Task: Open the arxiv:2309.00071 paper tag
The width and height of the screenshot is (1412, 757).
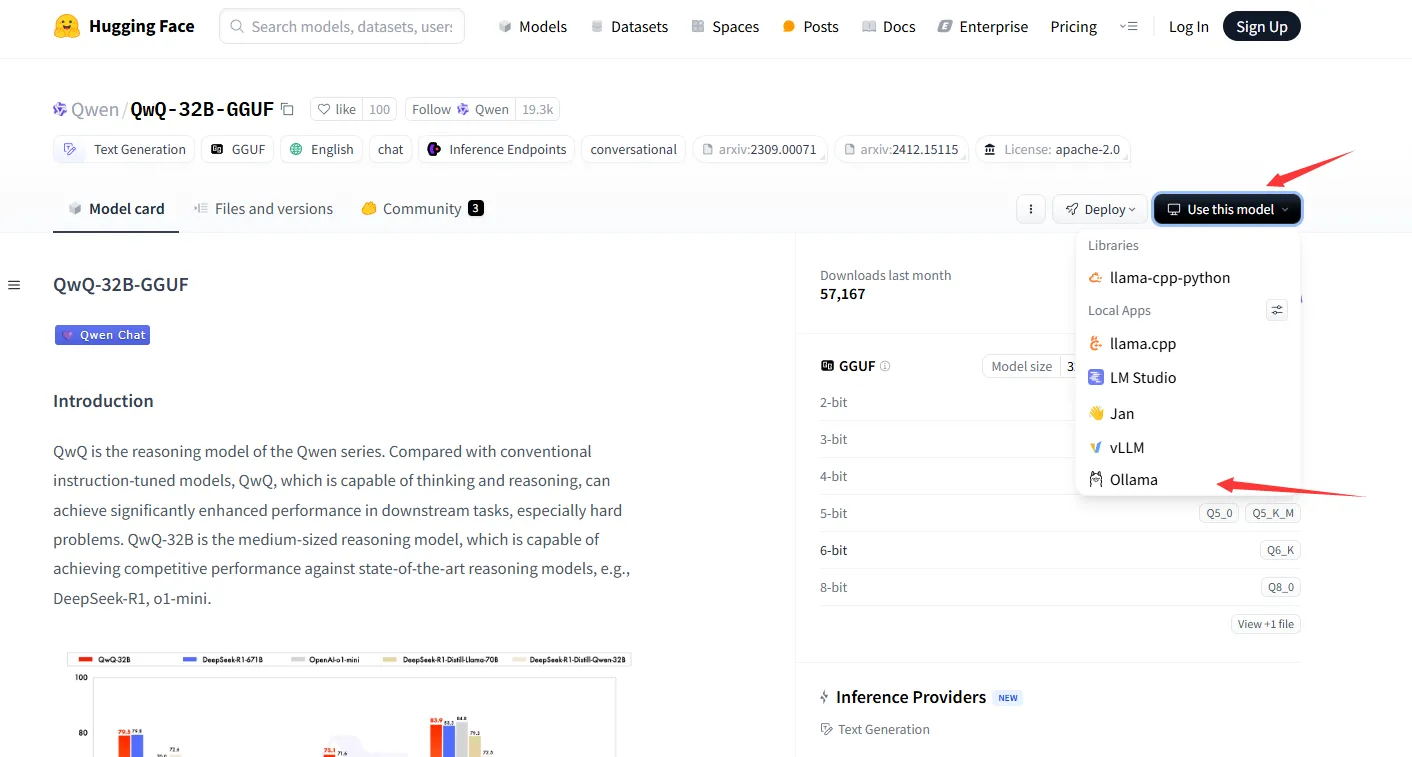Action: coord(760,149)
